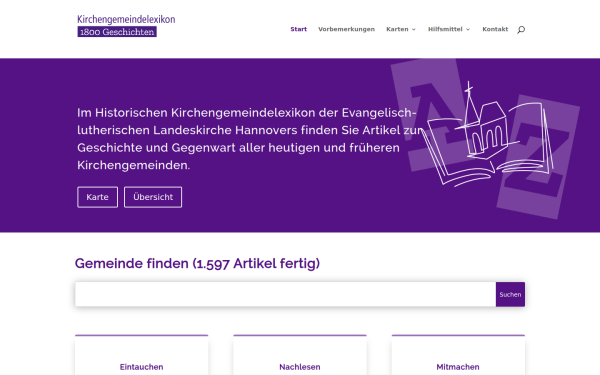Select the Nachlesen card heading
This screenshot has width=600, height=375.
pos(300,367)
